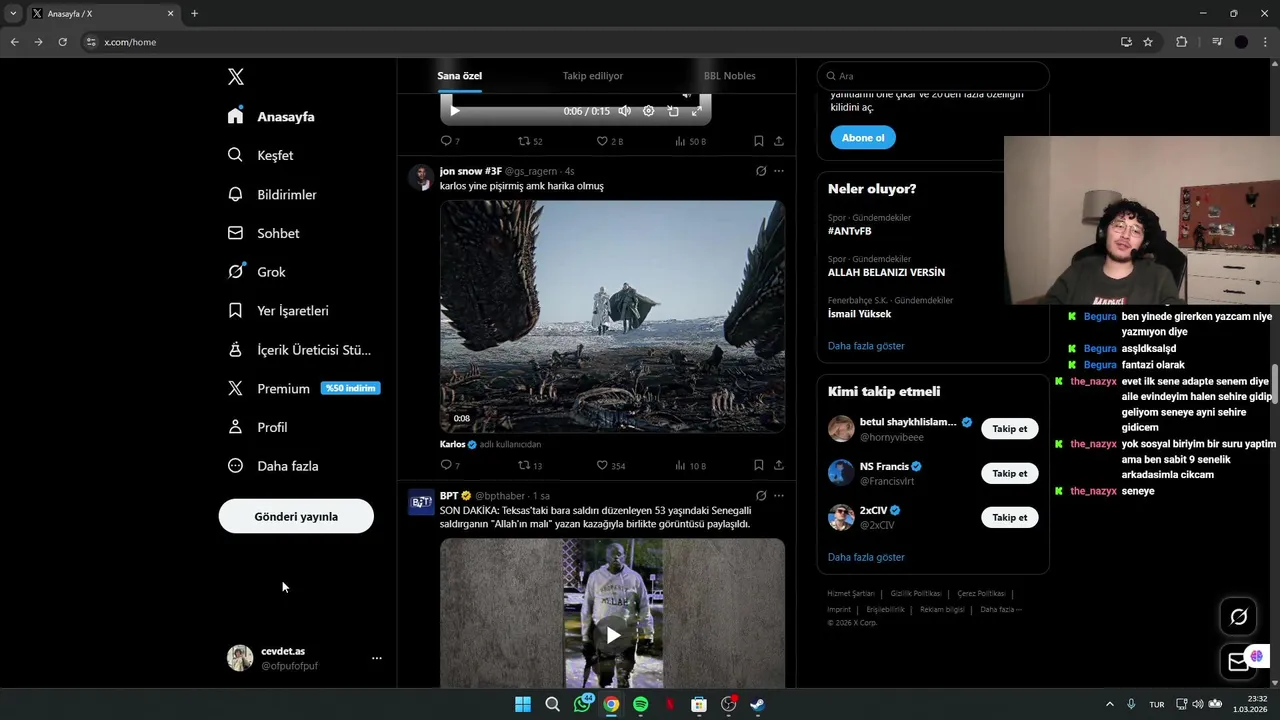The image size is (1280, 720).
Task: Open dragon video thumbnail in jon snow post
Action: (612, 316)
